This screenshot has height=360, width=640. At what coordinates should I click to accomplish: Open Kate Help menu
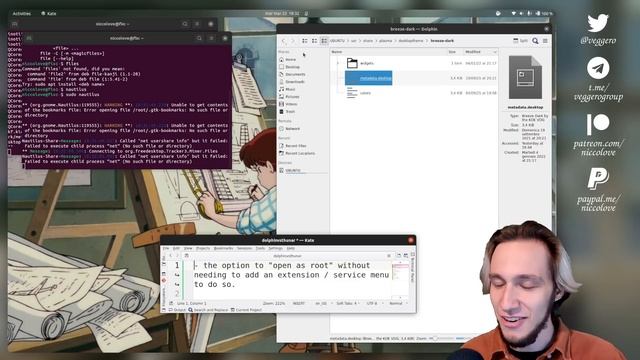coord(291,248)
